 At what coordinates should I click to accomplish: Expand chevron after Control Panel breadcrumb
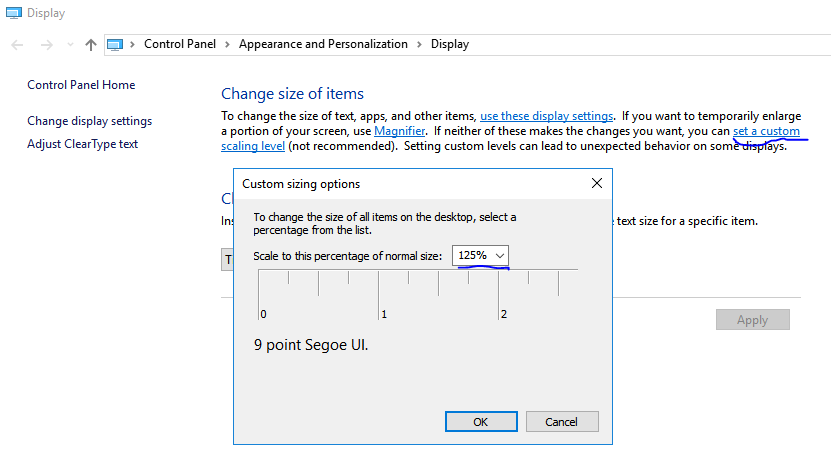227,44
